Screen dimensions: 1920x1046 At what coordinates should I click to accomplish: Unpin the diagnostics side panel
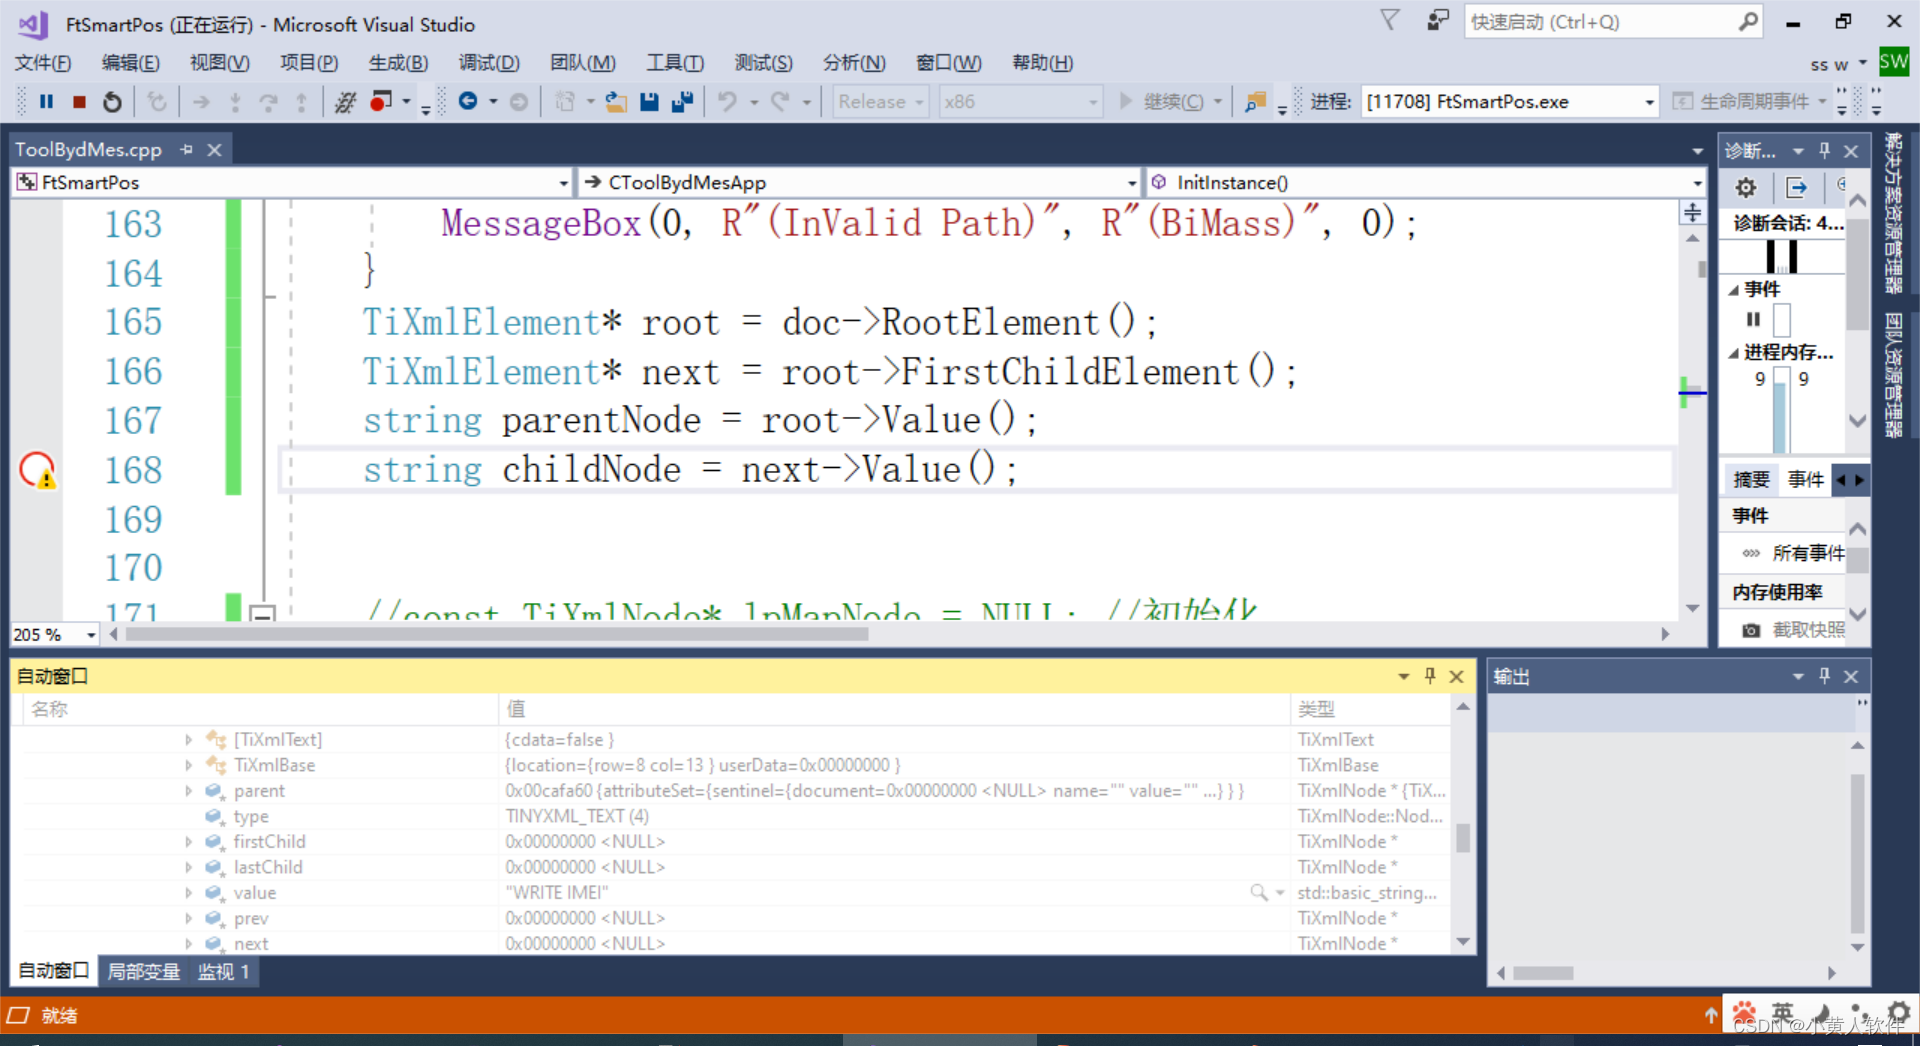(1823, 150)
